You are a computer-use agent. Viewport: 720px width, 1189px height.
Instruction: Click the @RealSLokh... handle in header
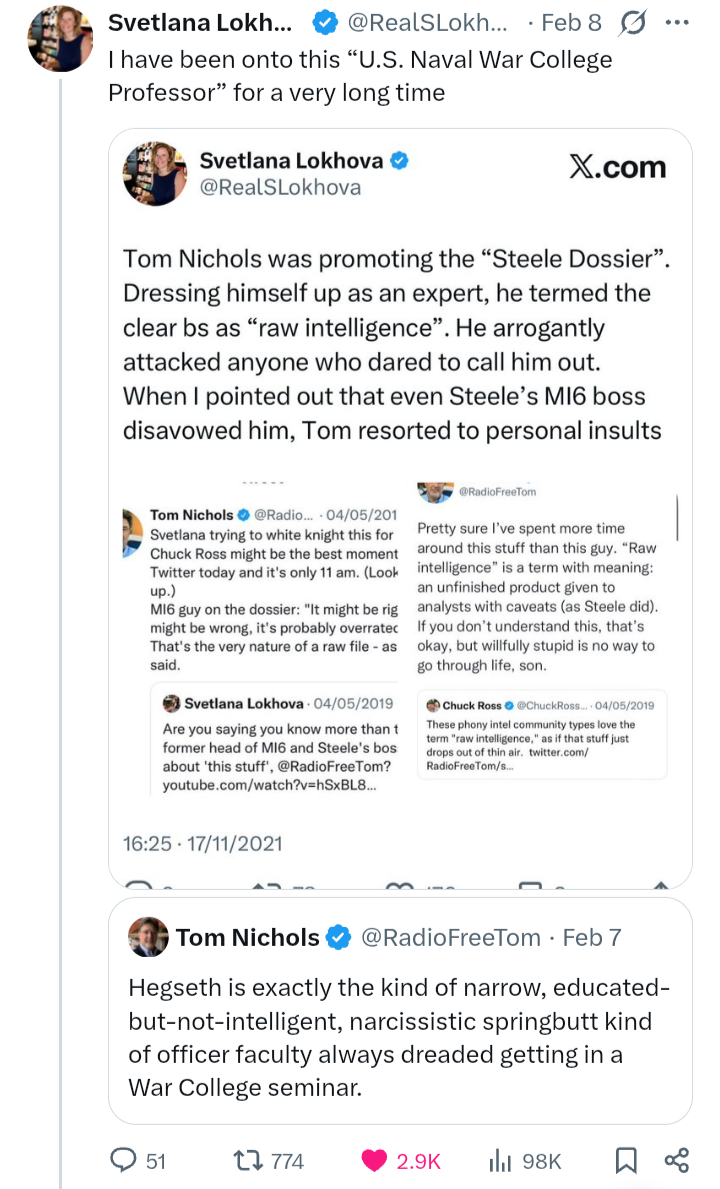(425, 22)
